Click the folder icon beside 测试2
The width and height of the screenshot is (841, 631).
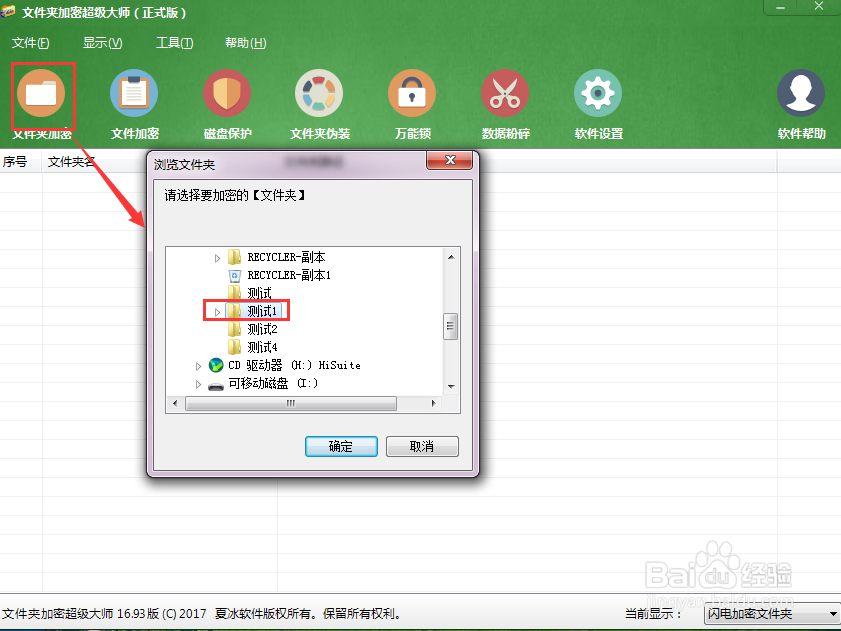click(234, 329)
